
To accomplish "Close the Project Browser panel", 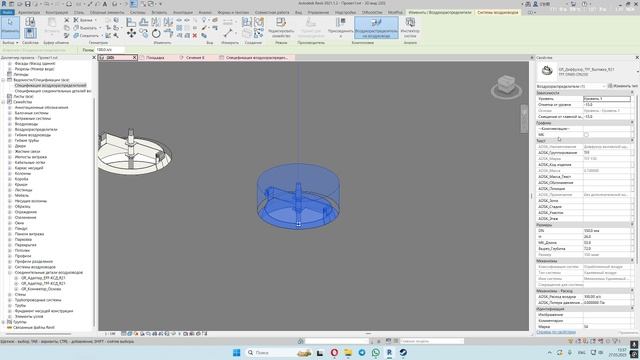I will click(94, 58).
